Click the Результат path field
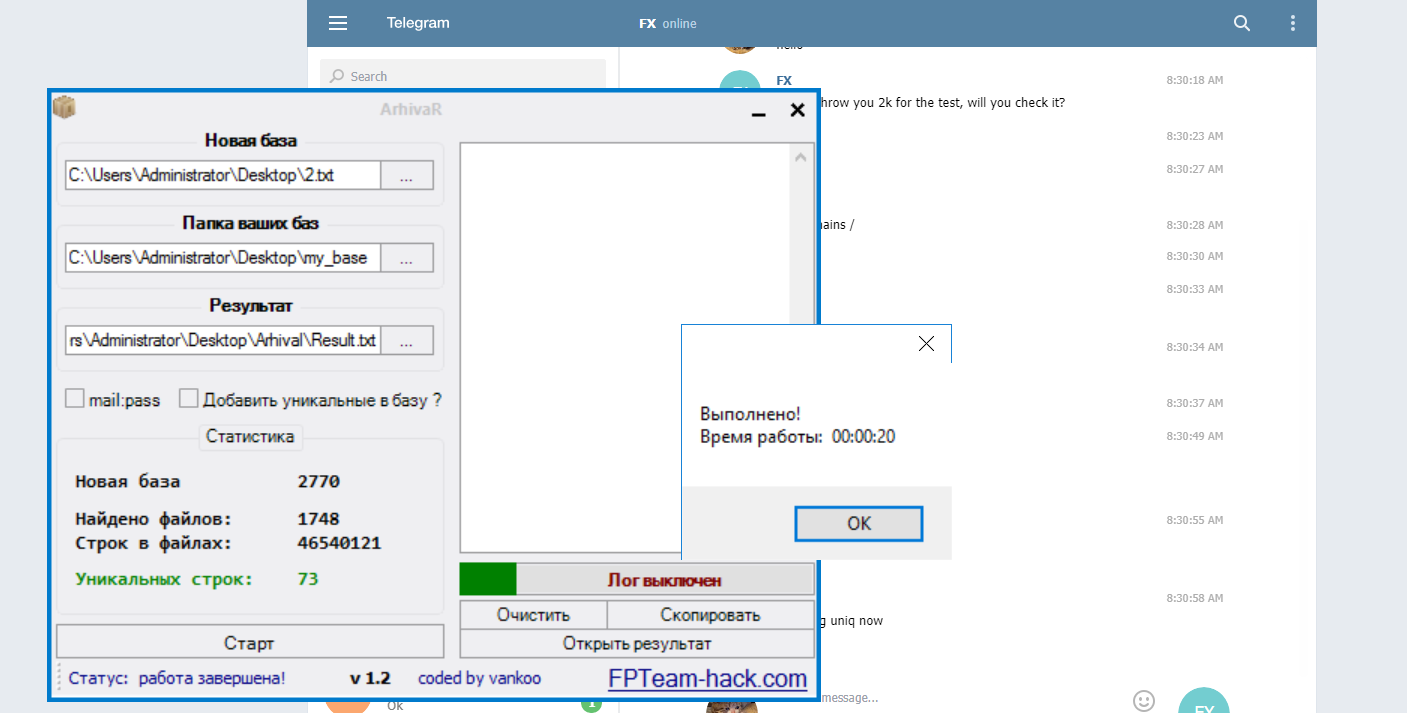This screenshot has height=713, width=1407. click(x=223, y=340)
